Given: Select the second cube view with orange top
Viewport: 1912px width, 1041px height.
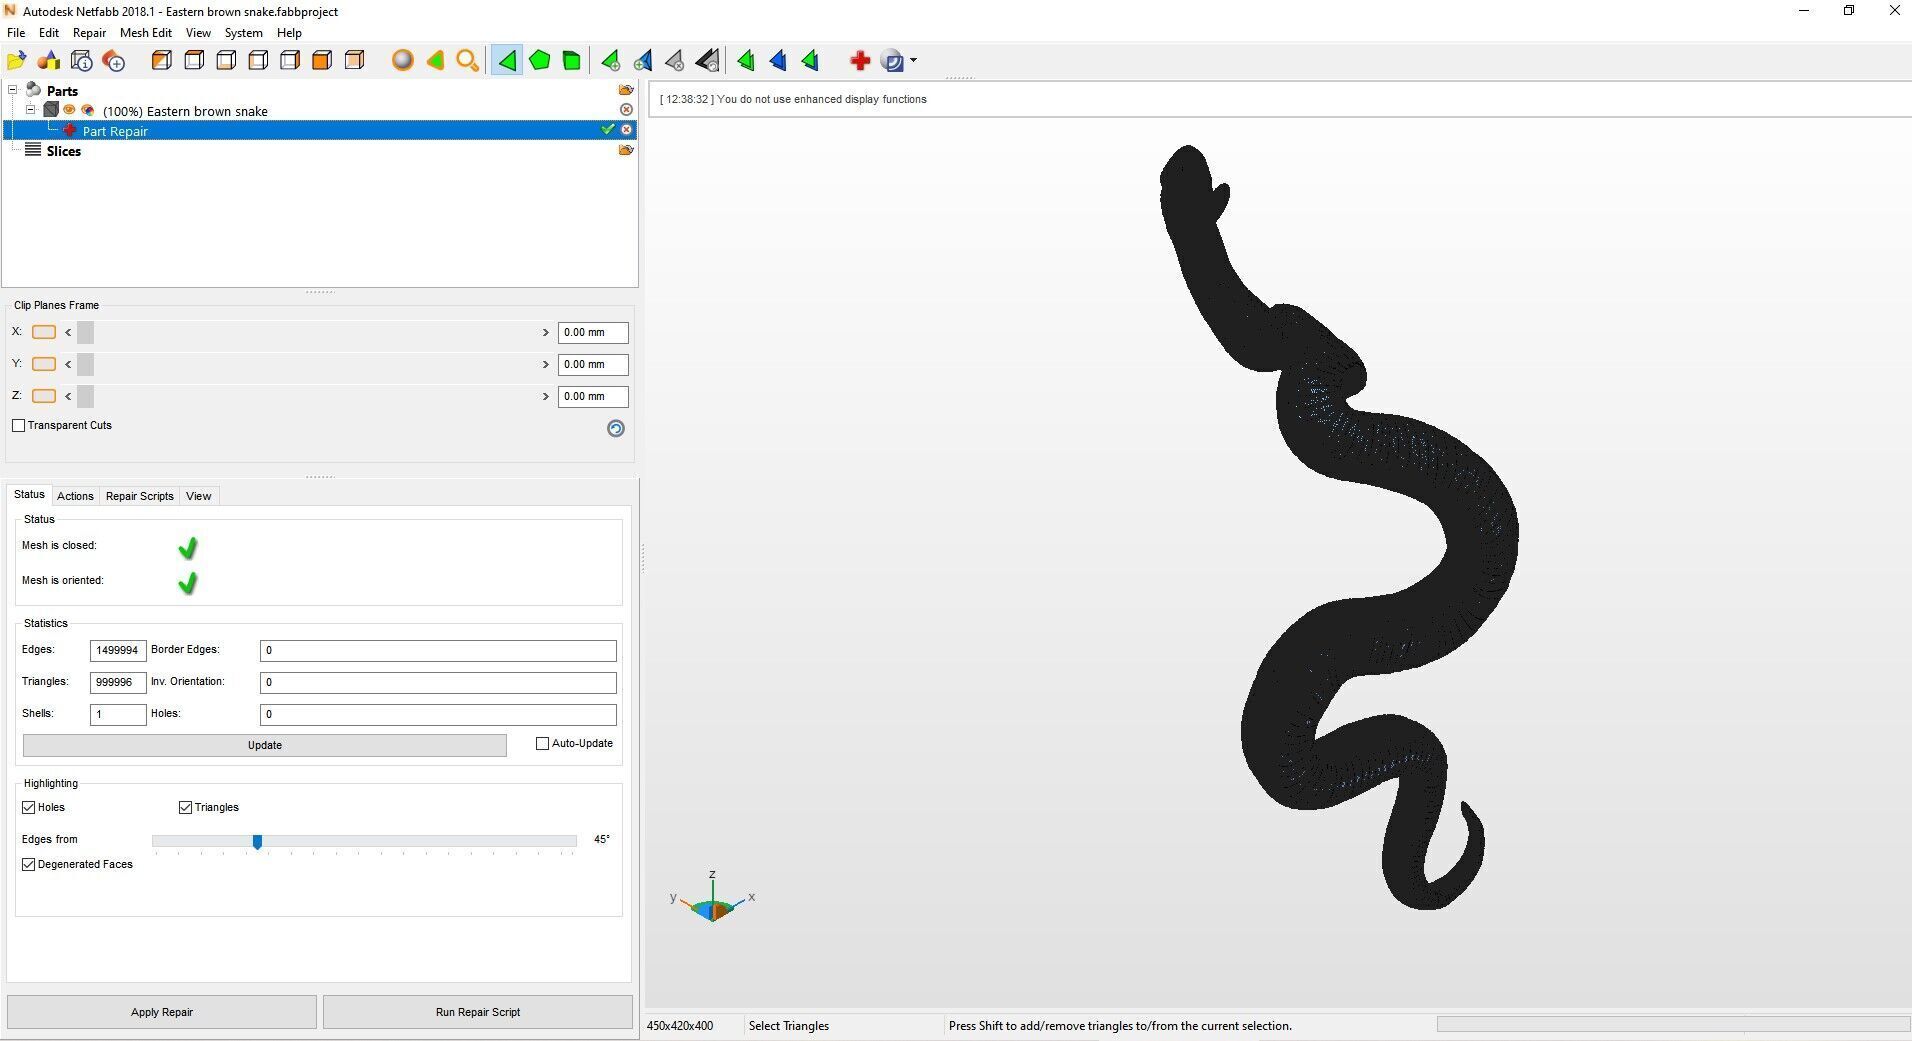Looking at the screenshot, I should pyautogui.click(x=194, y=61).
